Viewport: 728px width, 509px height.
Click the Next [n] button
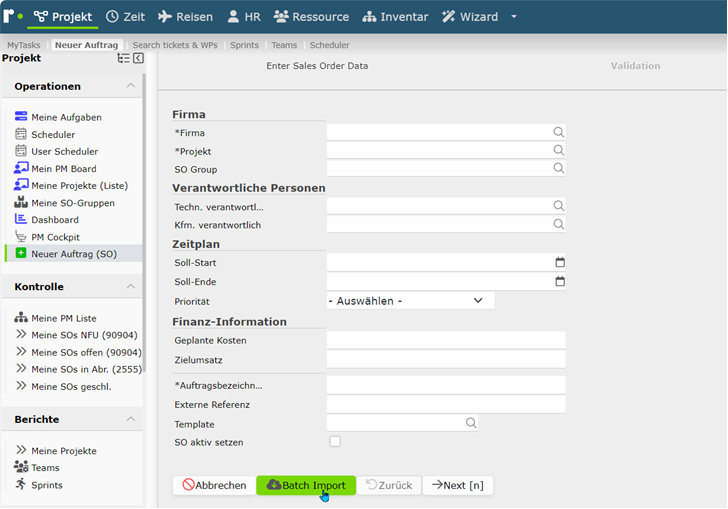click(458, 485)
